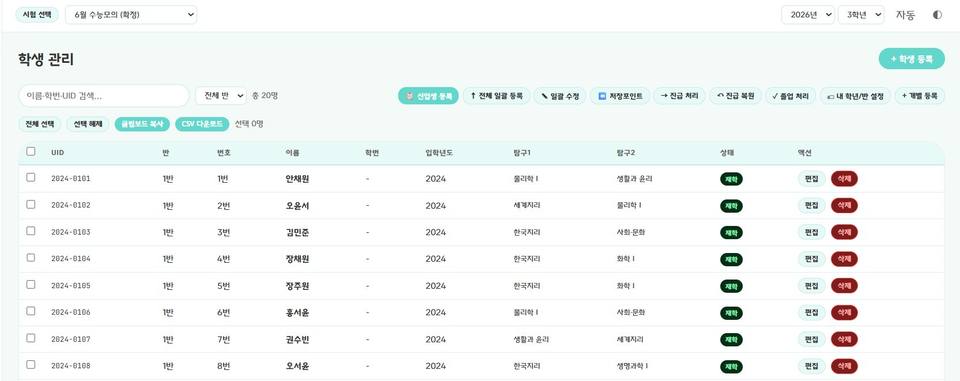
Task: Open the 6월 수능모의 exam dropdown
Action: click(131, 15)
